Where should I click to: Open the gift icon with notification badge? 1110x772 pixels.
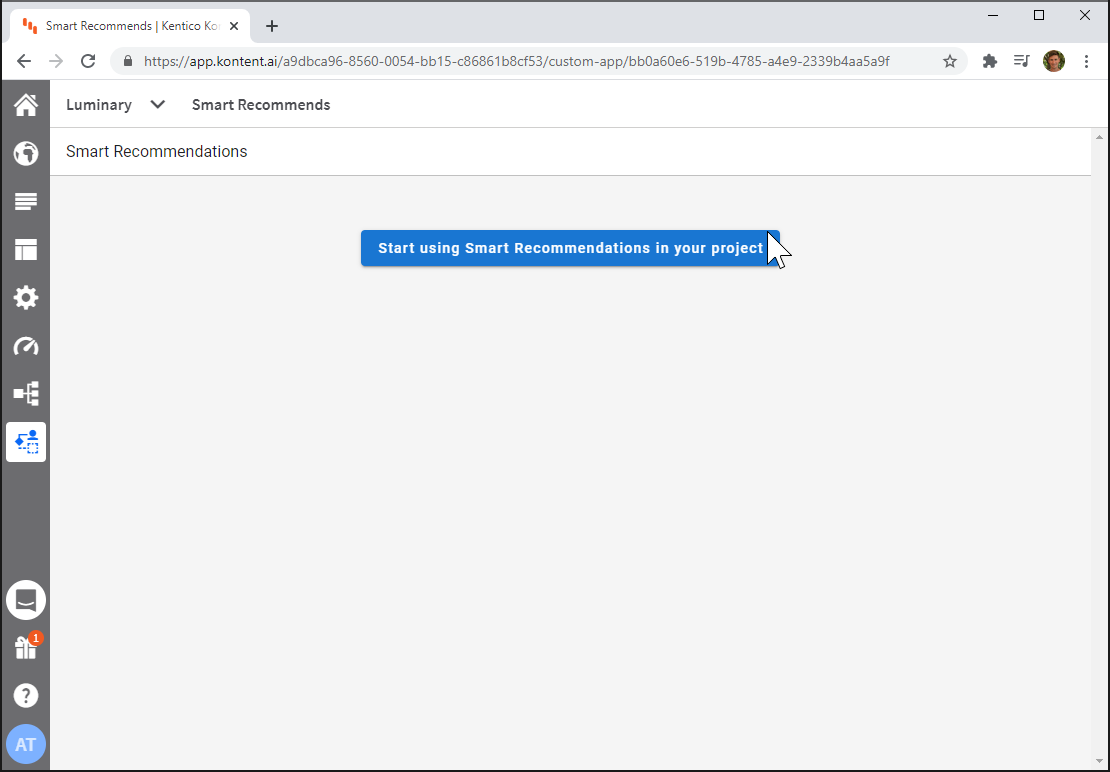click(25, 646)
